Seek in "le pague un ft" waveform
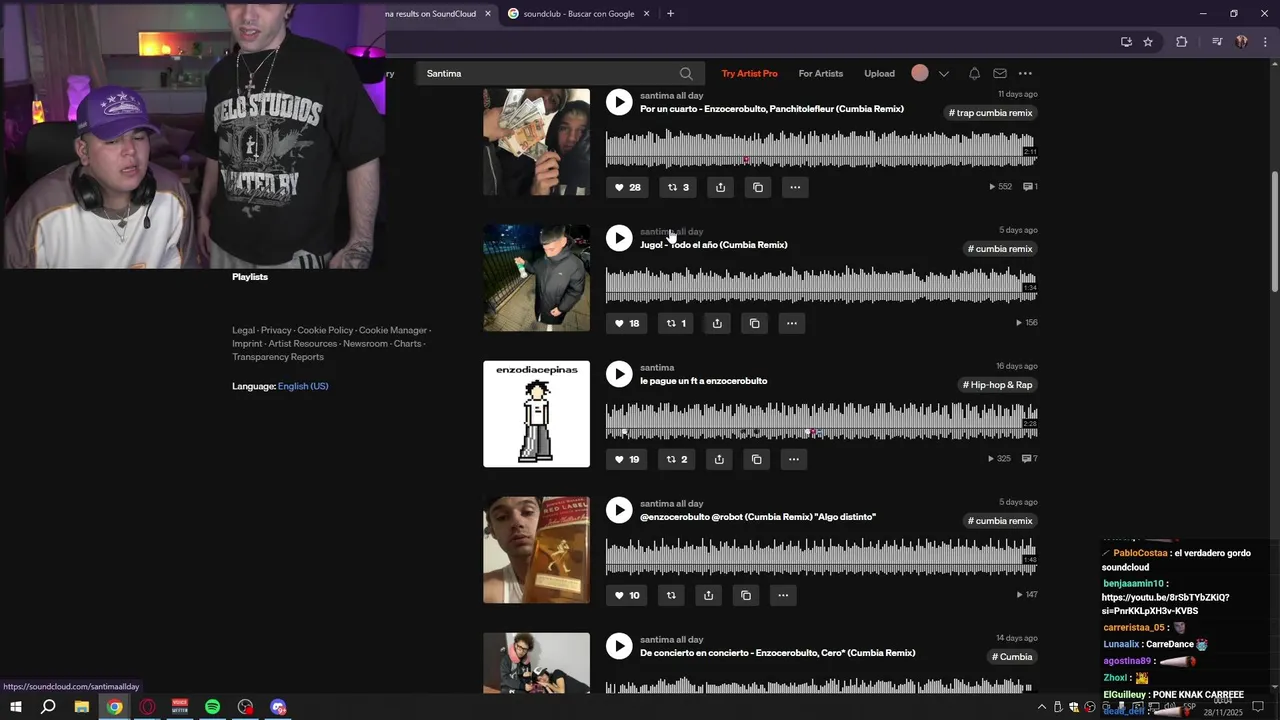The image size is (1280, 720). pyautogui.click(x=821, y=420)
